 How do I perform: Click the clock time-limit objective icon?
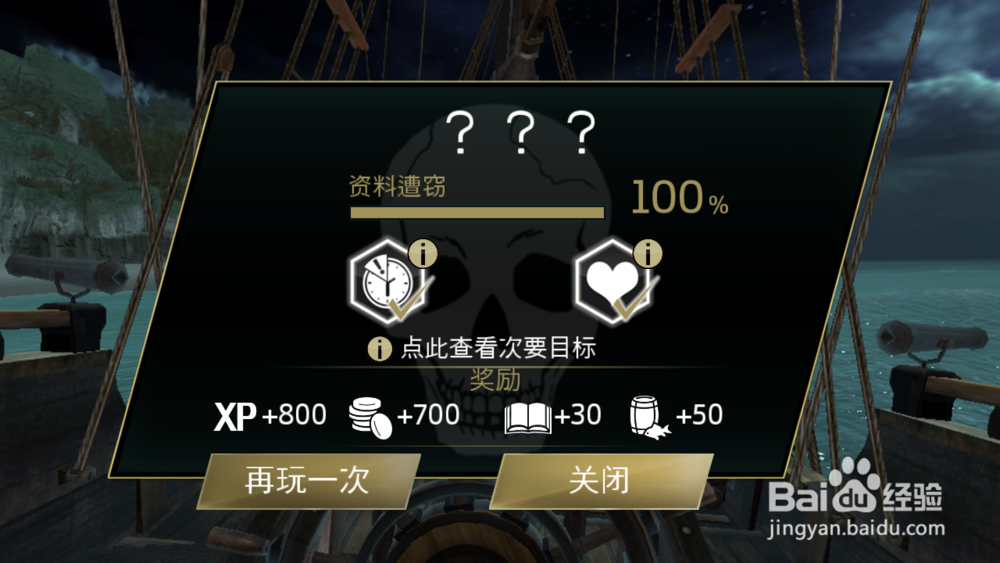point(387,282)
